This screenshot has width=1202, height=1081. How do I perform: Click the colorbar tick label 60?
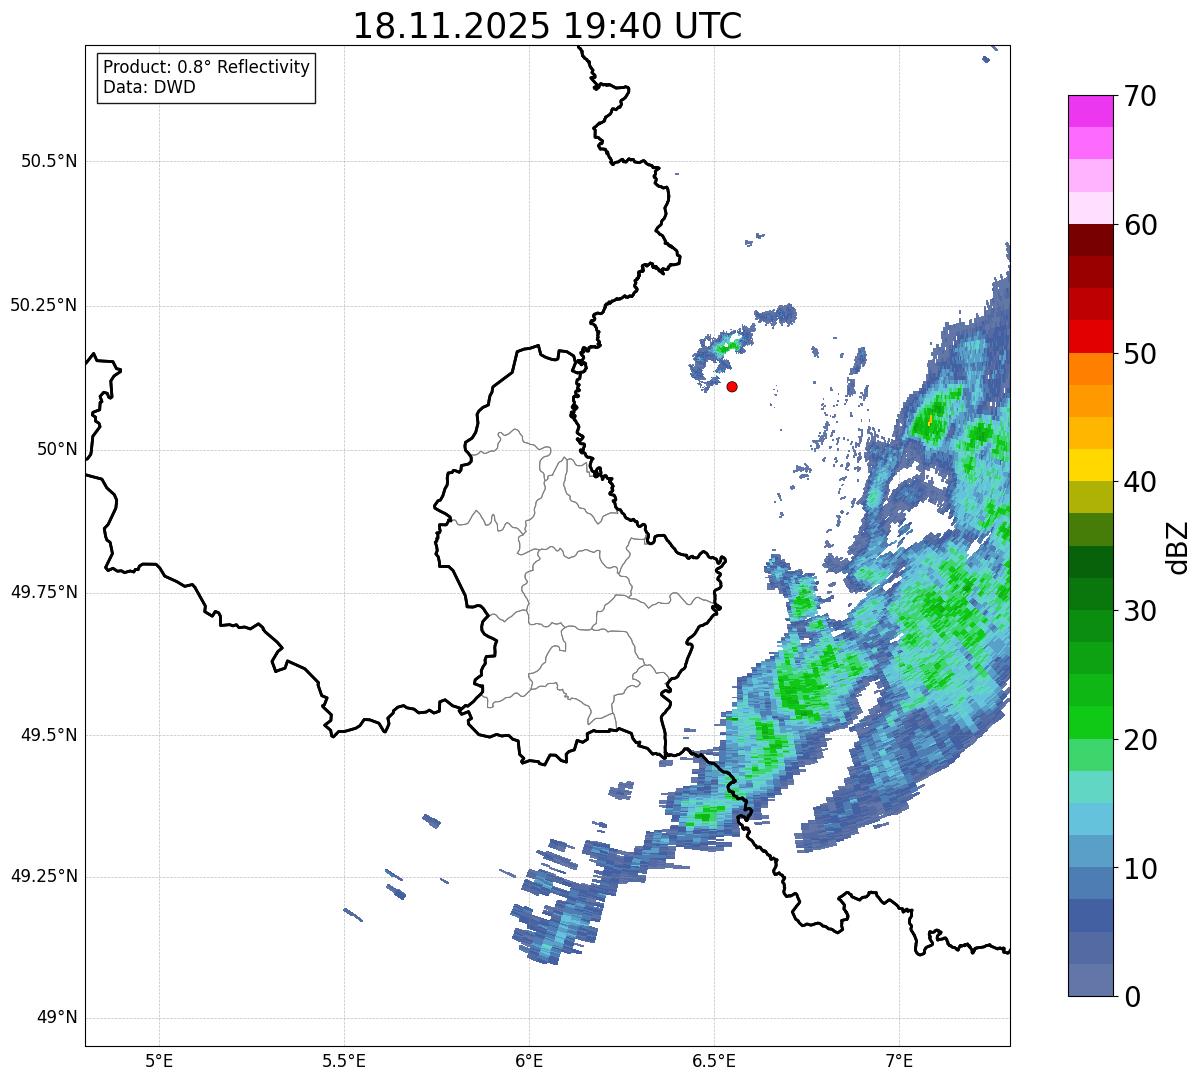[x=1140, y=225]
